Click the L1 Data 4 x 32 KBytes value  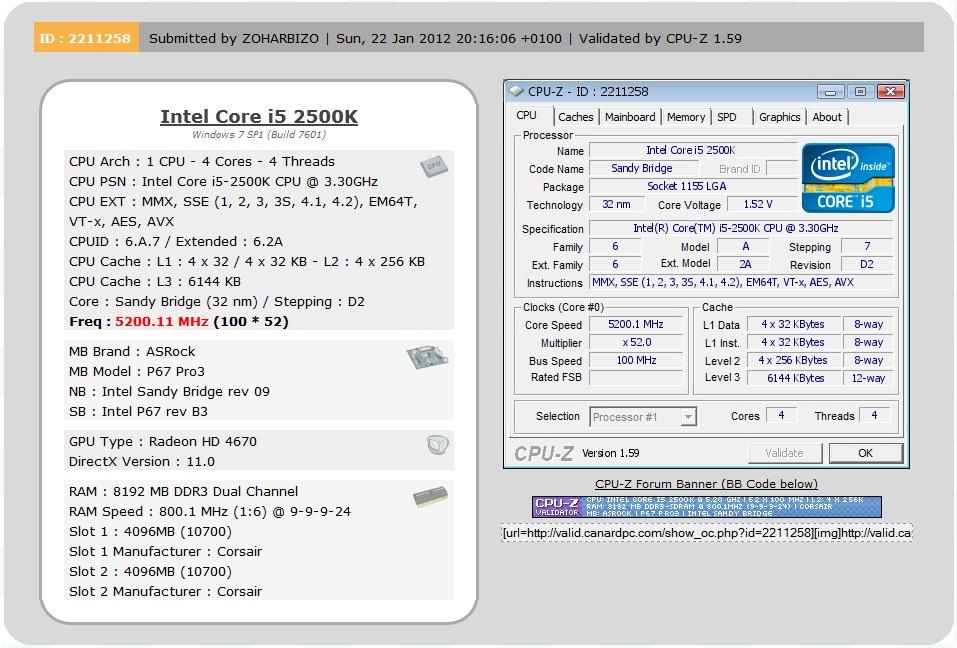(792, 325)
